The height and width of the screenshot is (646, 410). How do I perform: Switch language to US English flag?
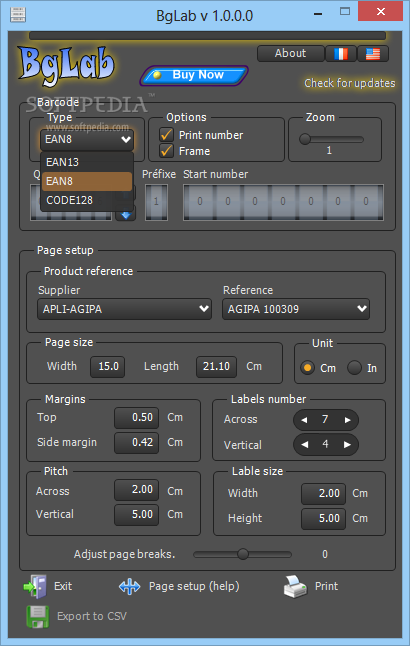click(373, 54)
